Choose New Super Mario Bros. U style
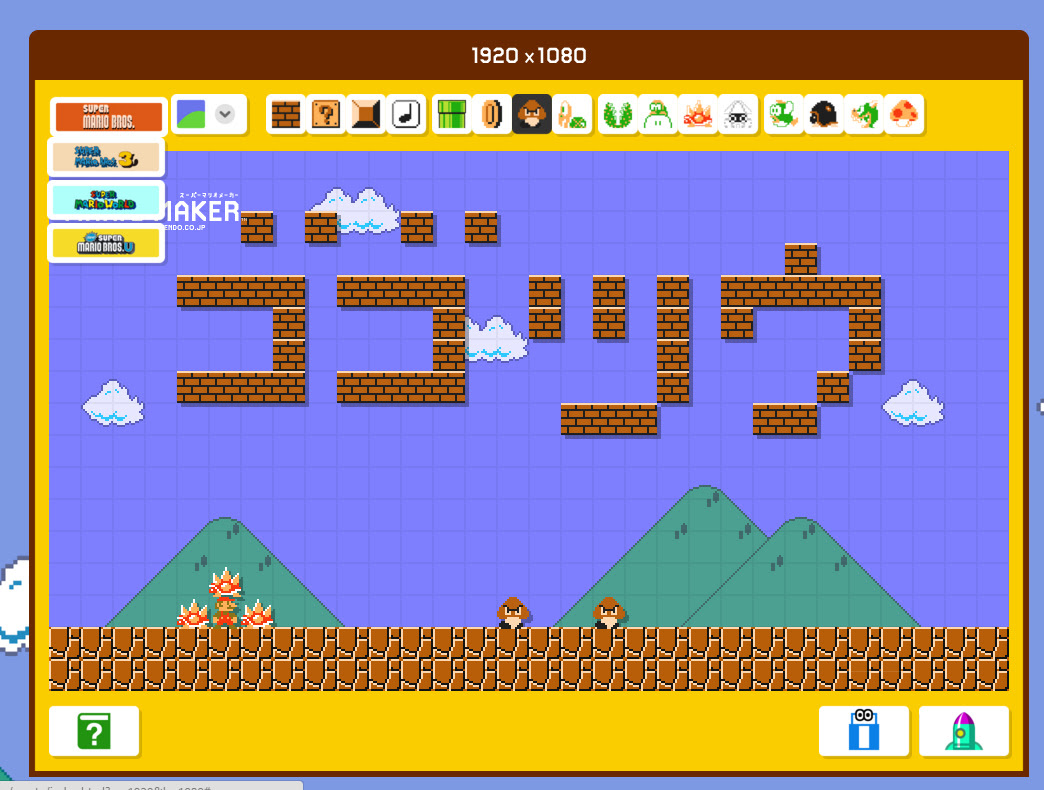1044x790 pixels. click(x=107, y=243)
